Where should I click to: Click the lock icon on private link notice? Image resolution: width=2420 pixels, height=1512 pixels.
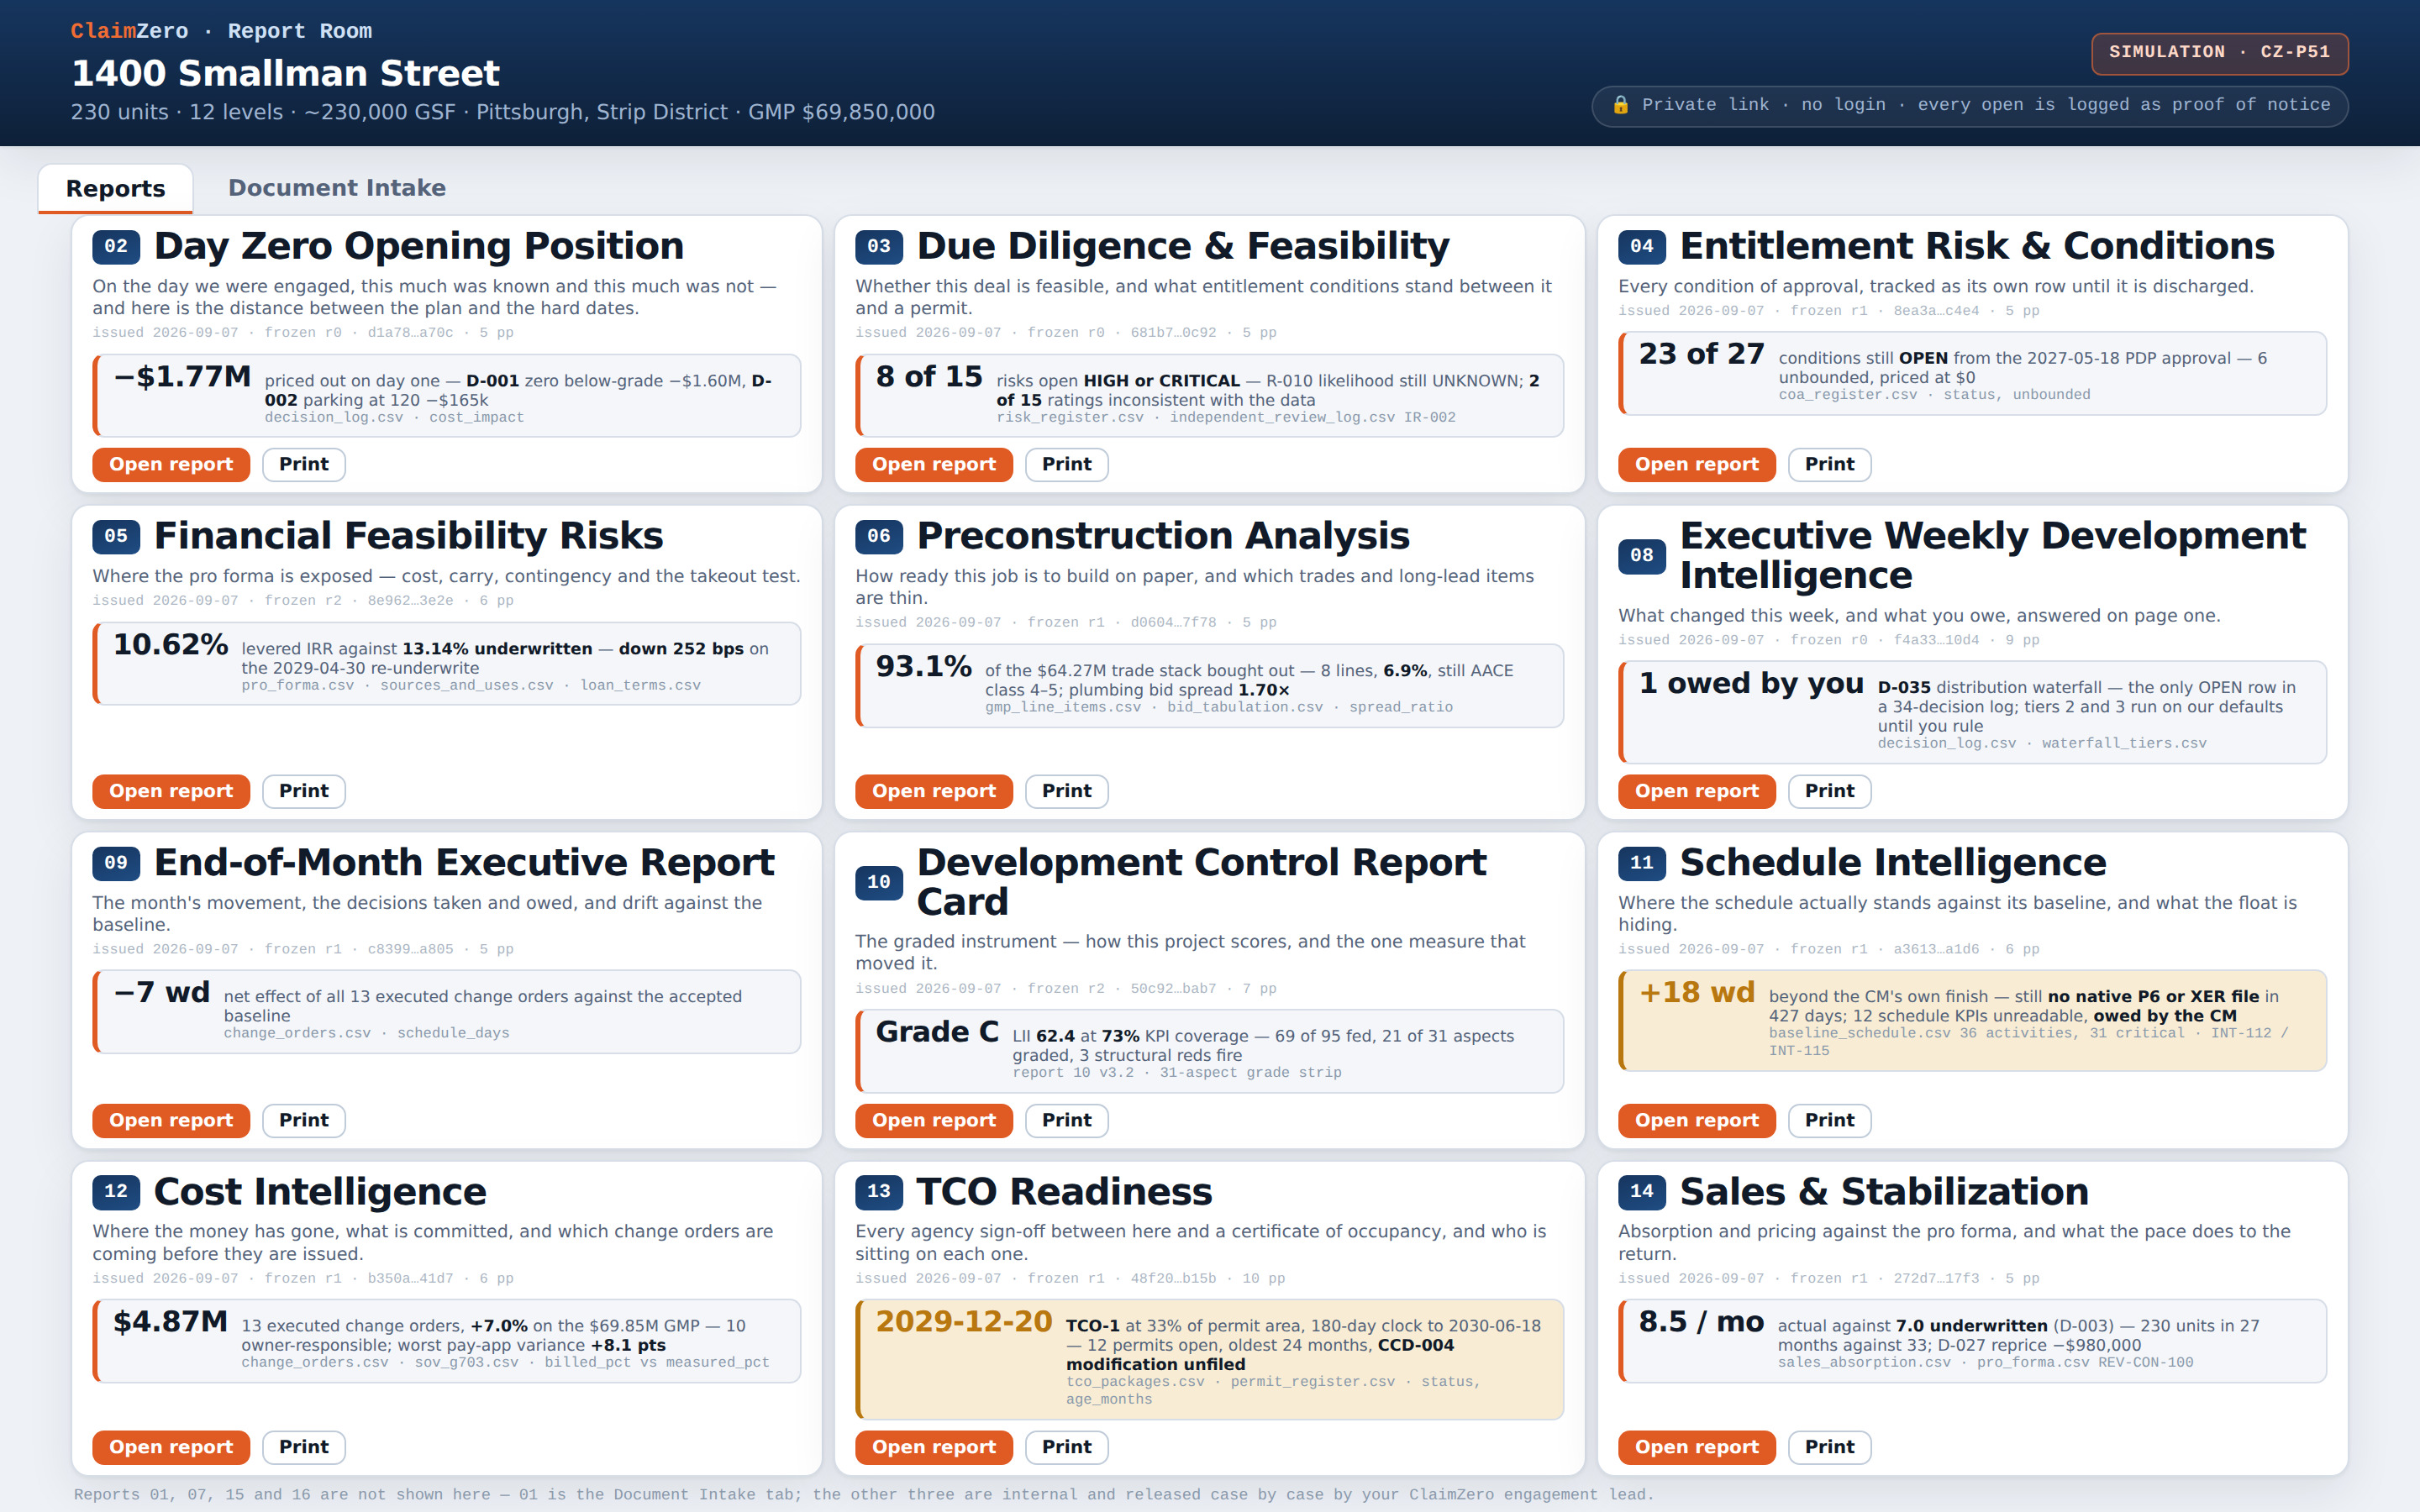(x=1620, y=105)
